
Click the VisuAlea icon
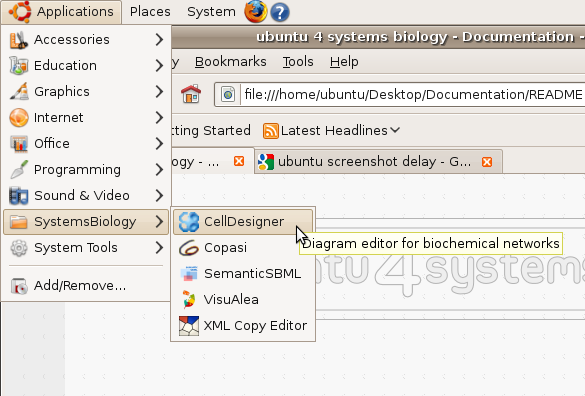[189, 300]
